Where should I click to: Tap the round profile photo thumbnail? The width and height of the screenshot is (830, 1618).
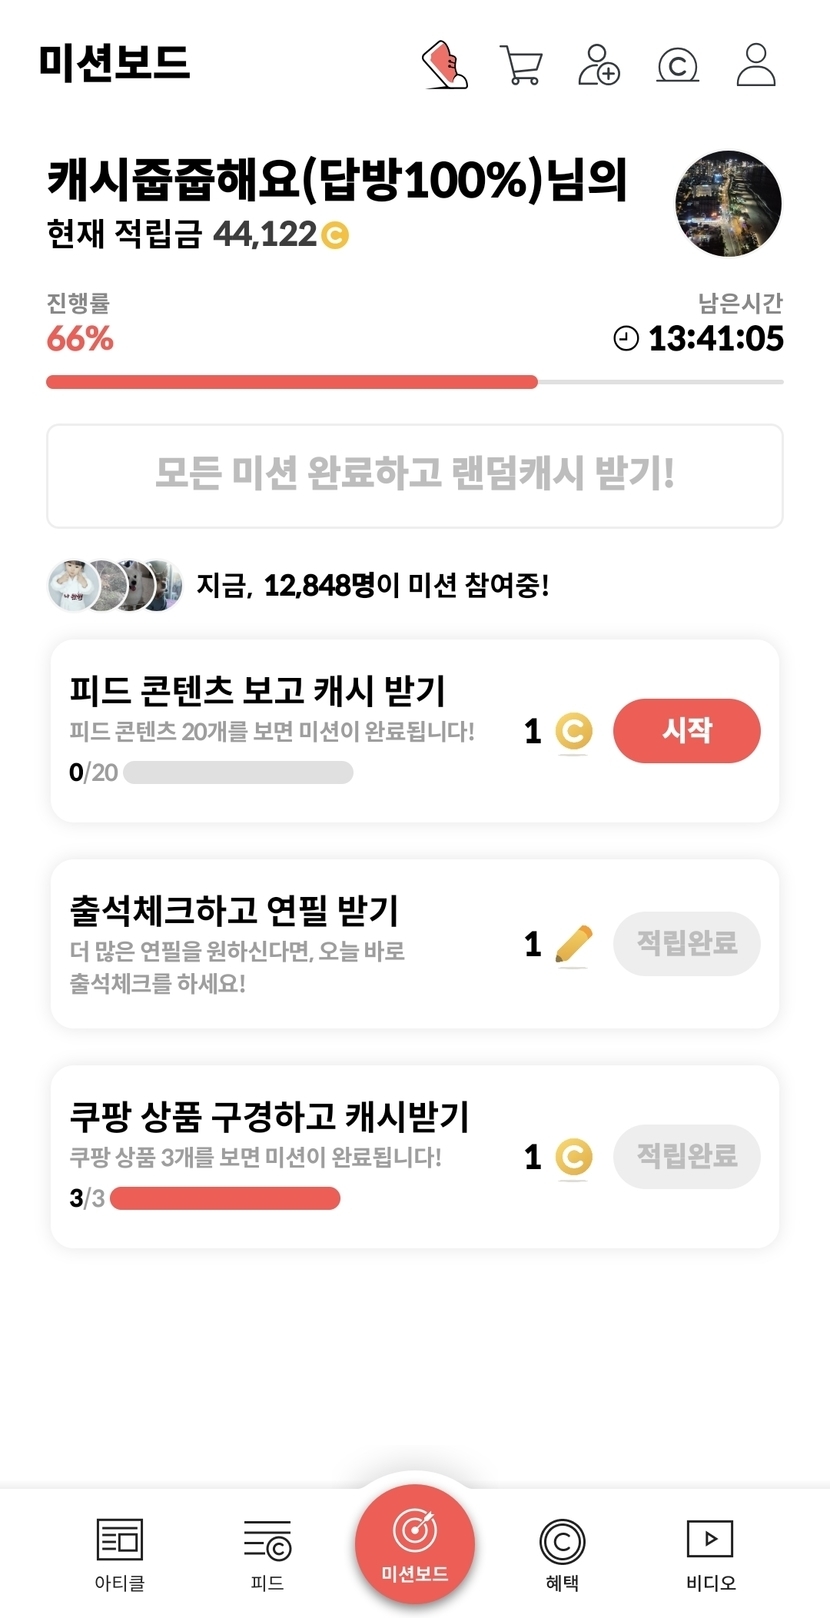(728, 204)
